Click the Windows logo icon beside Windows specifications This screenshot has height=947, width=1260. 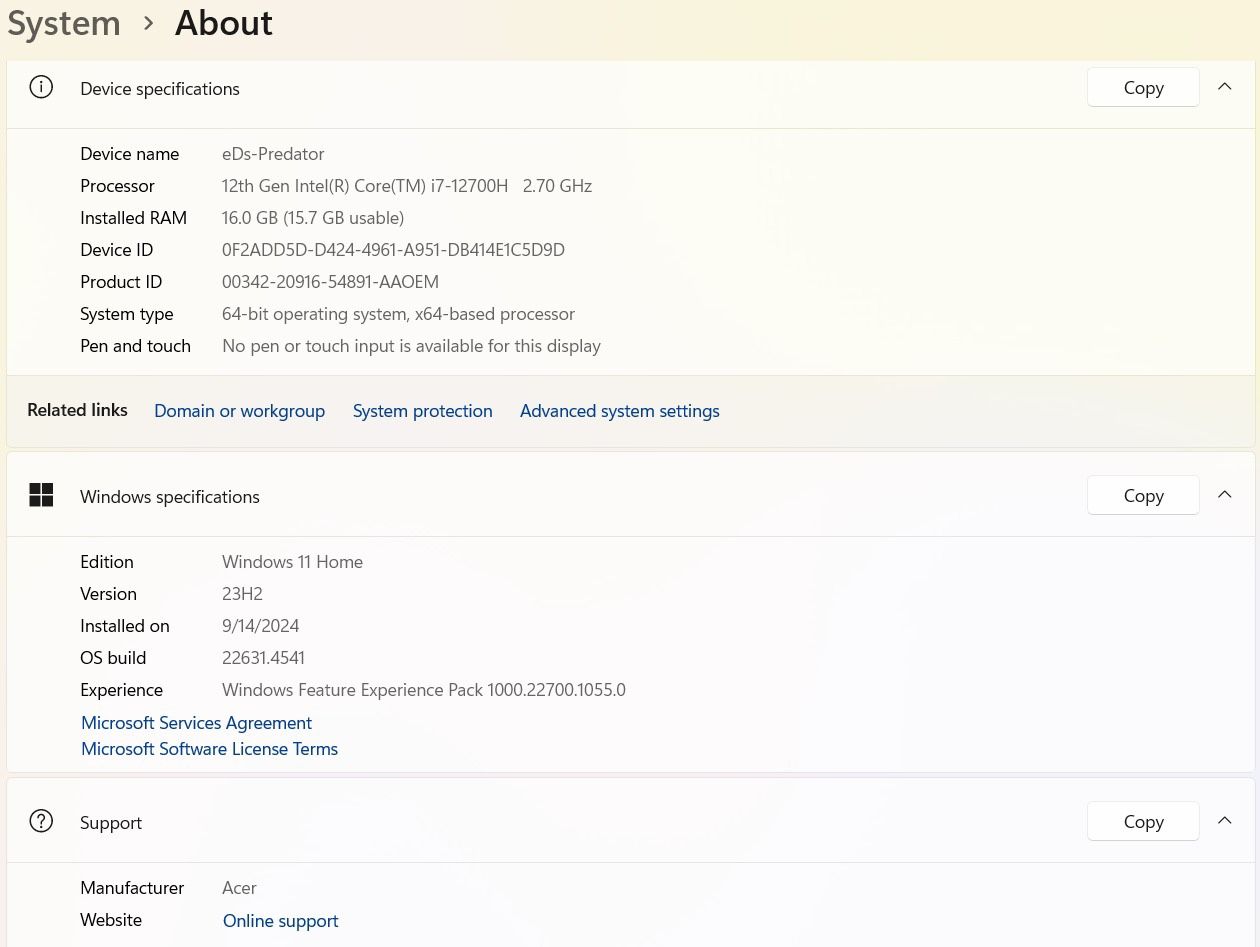(41, 495)
